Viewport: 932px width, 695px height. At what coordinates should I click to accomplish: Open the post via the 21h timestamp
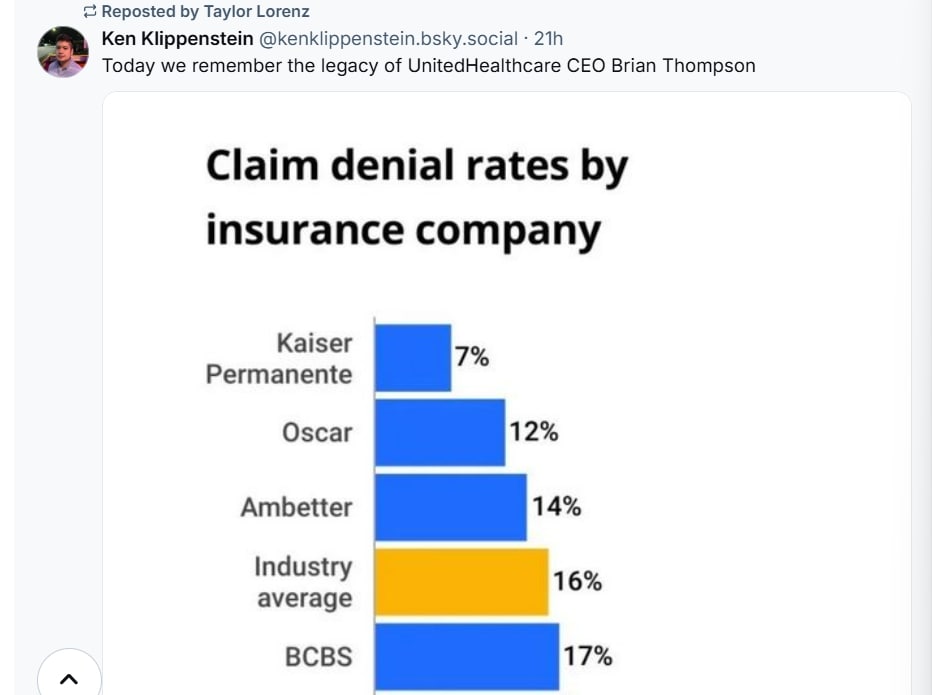(x=548, y=39)
